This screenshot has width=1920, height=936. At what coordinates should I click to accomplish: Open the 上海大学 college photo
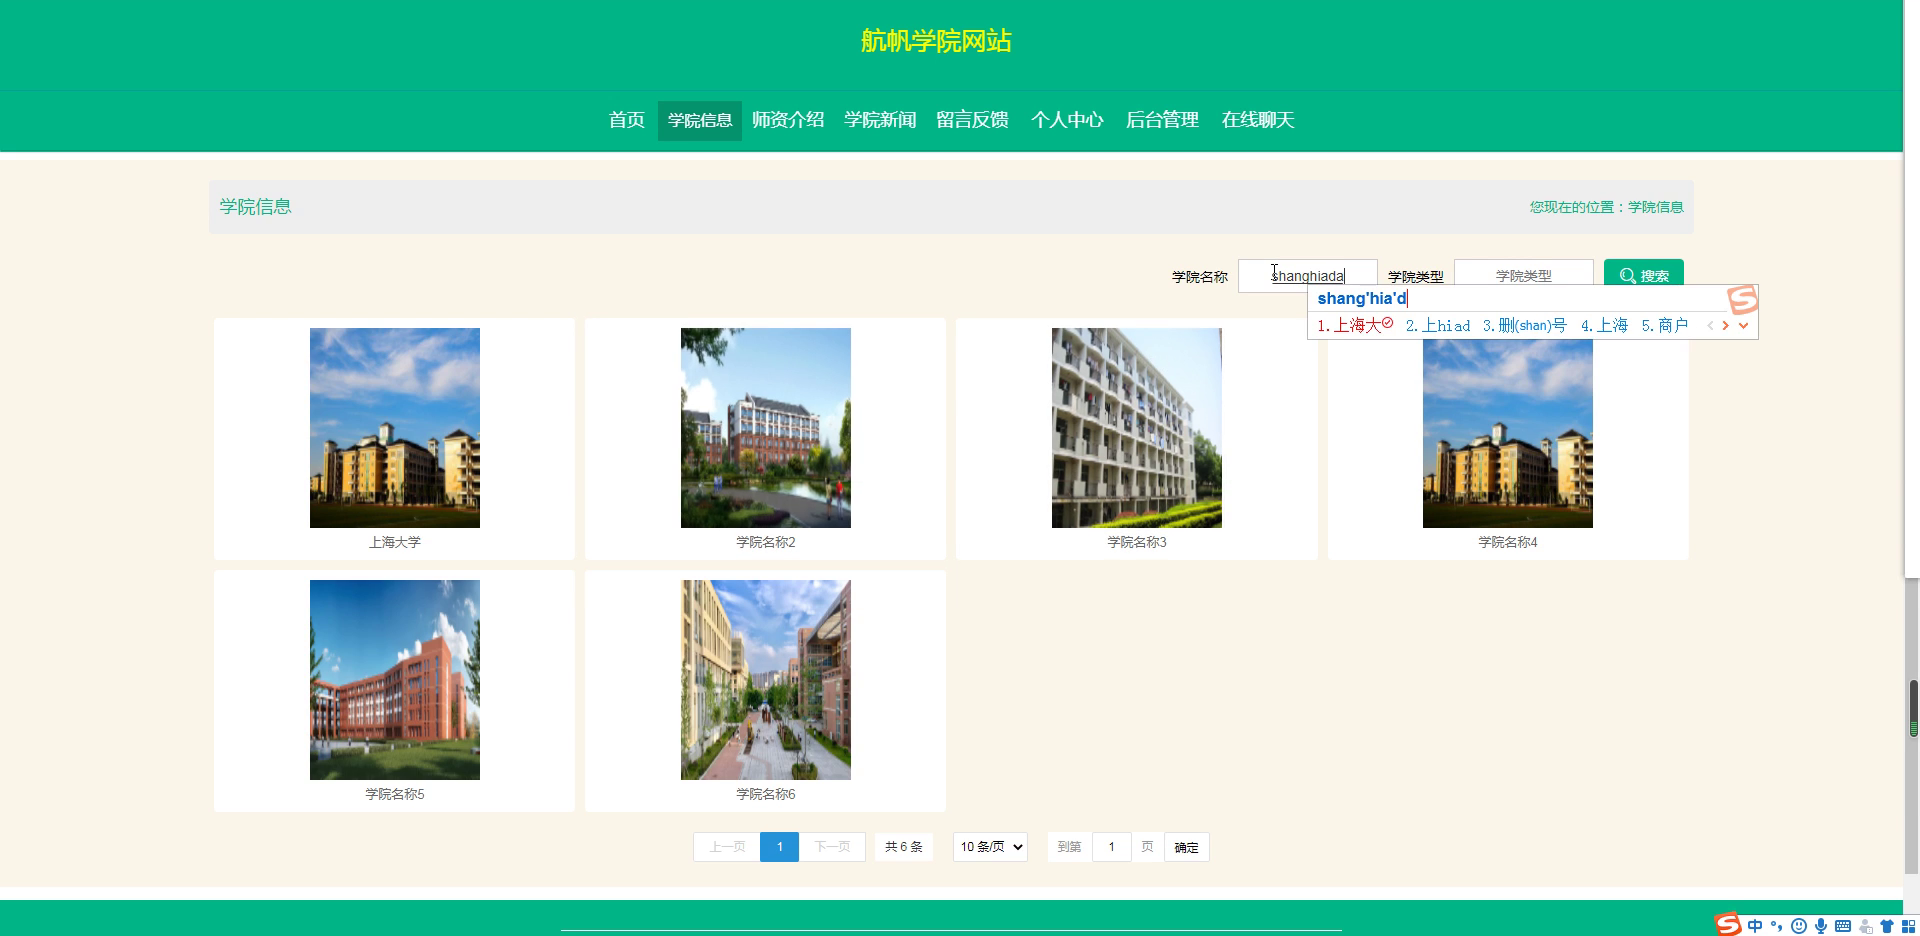pyautogui.click(x=395, y=428)
